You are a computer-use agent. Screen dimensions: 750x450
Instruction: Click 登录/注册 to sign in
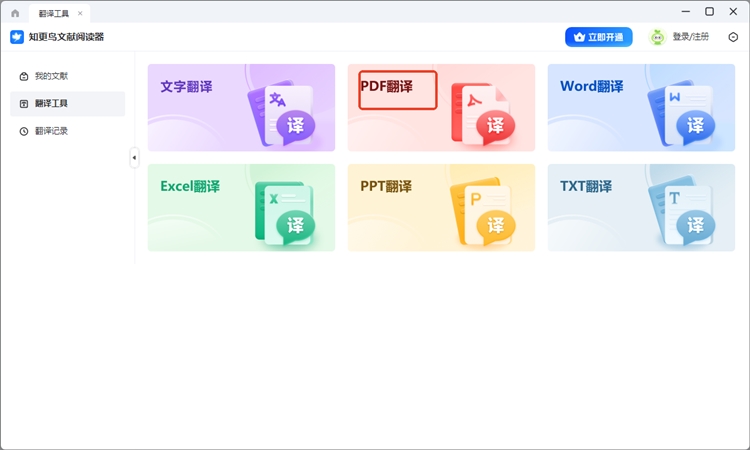tap(691, 37)
